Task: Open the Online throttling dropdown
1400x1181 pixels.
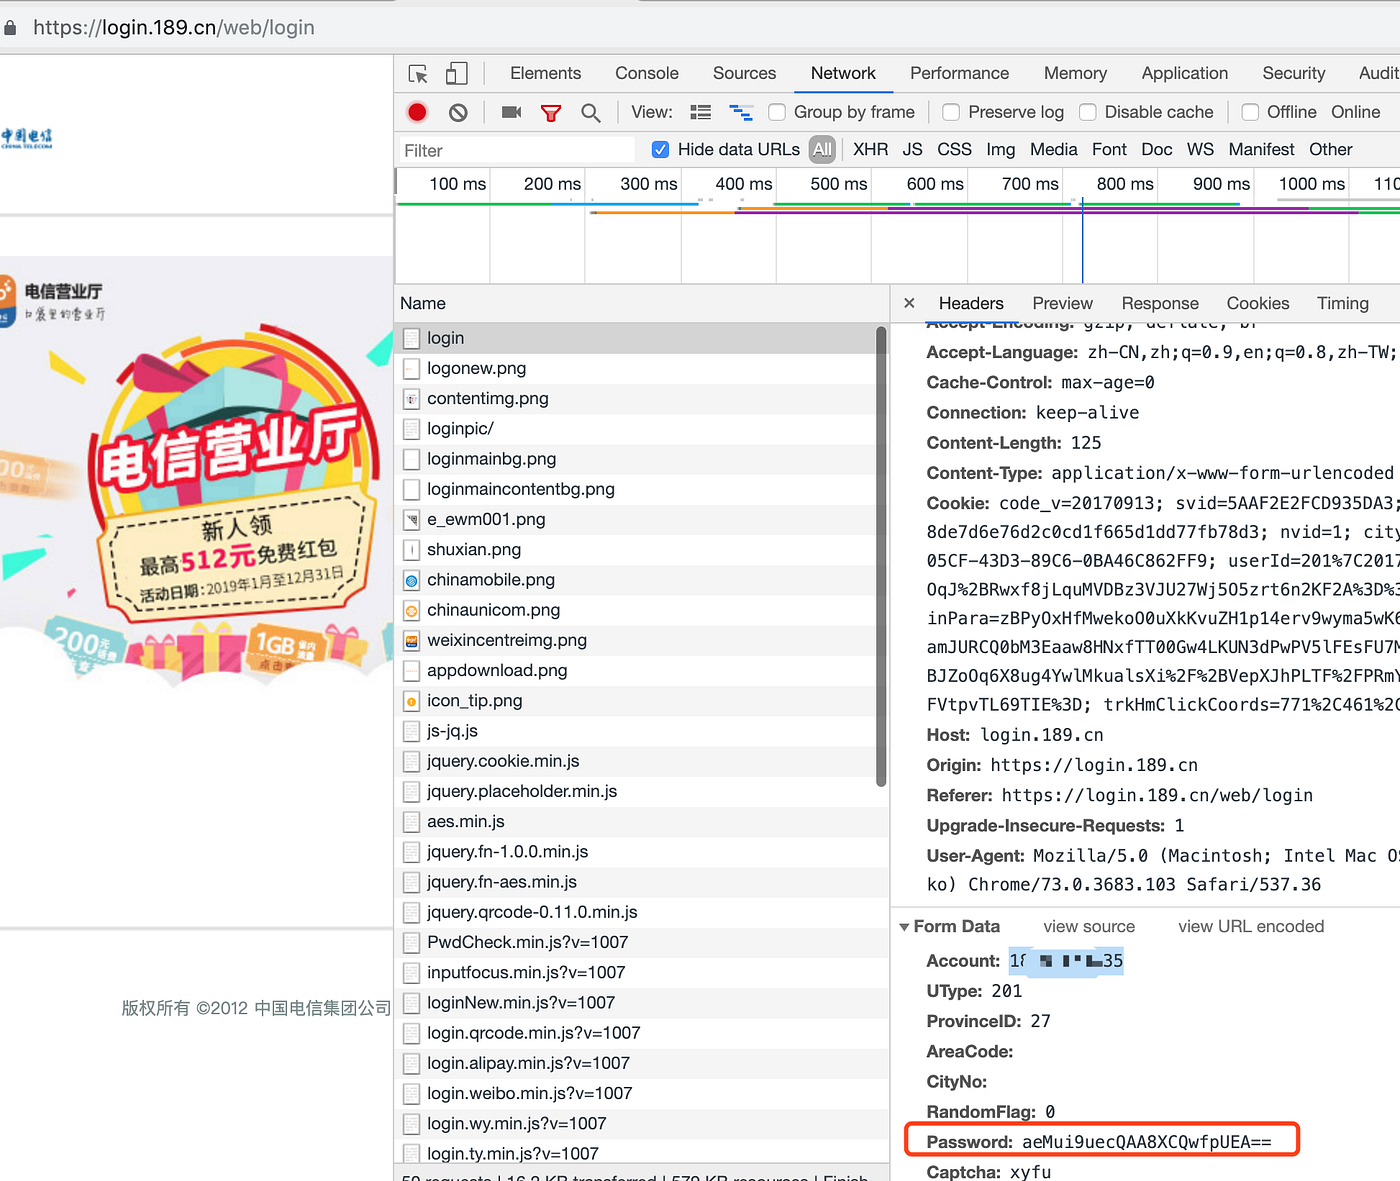Action: [x=1355, y=112]
